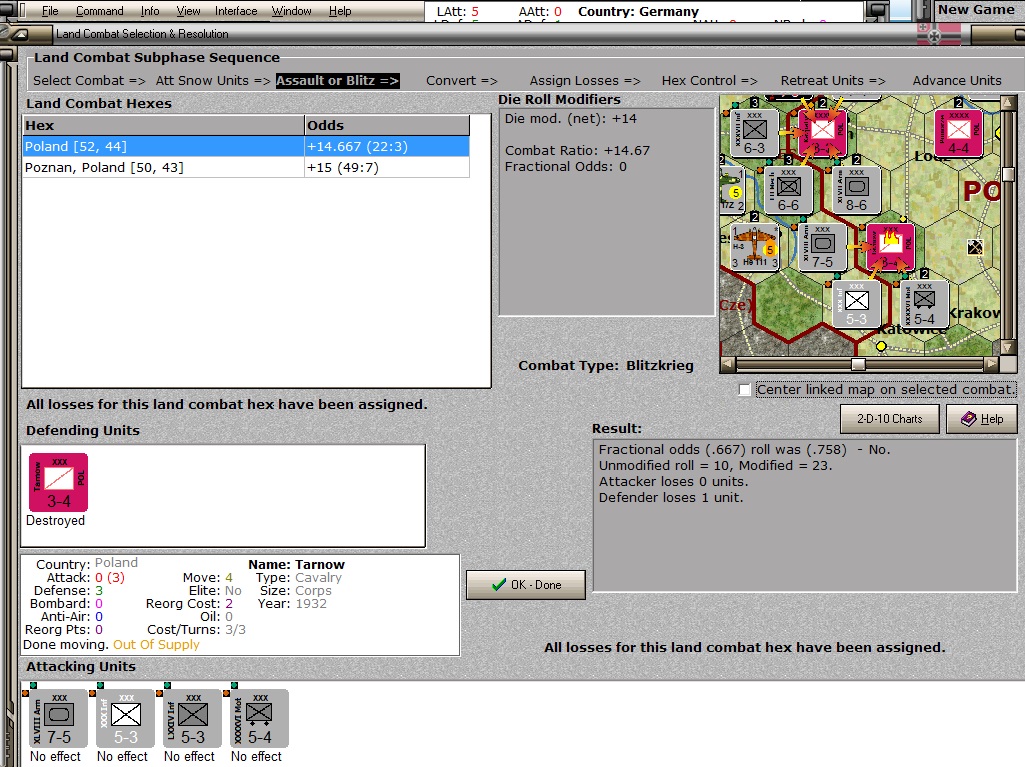This screenshot has width=1025, height=767.
Task: Confirm with the OK - Done button
Action: [x=526, y=585]
